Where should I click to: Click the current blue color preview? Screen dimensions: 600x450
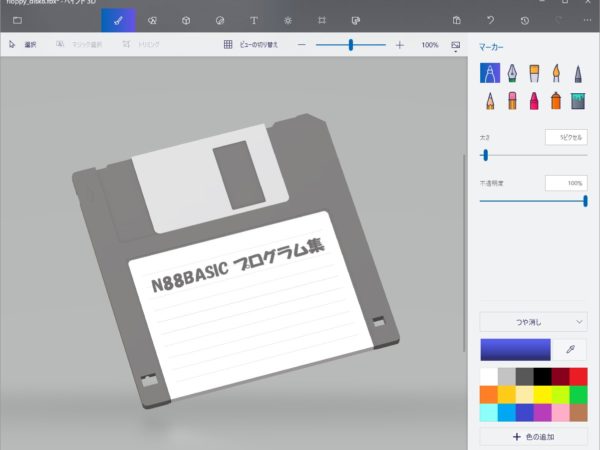[x=515, y=349]
